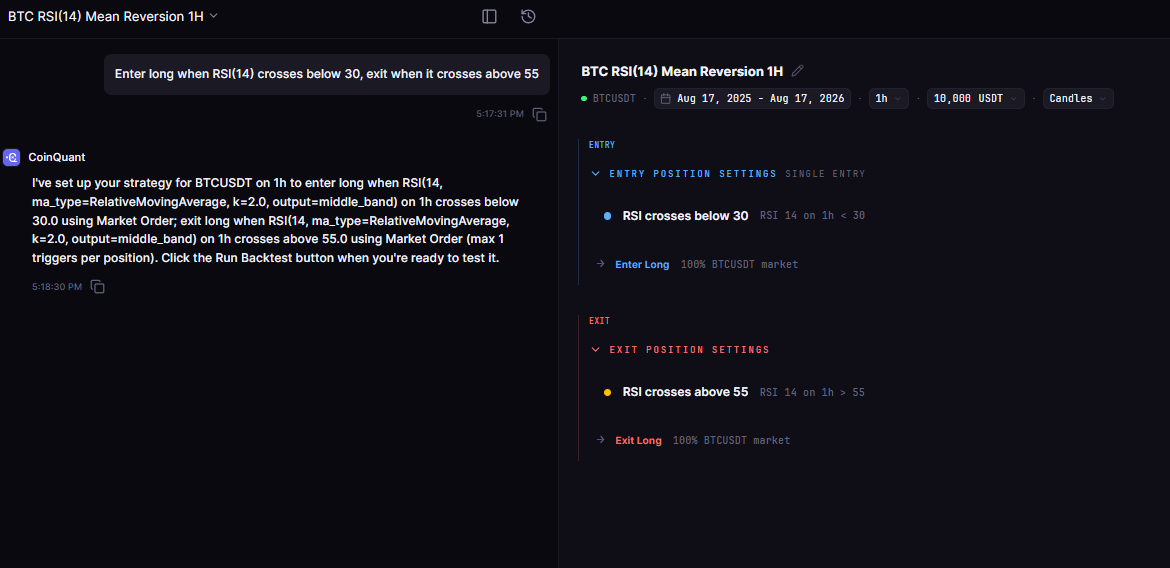This screenshot has height=568, width=1170.
Task: Open the strategy title dropdown chevron
Action: [213, 16]
